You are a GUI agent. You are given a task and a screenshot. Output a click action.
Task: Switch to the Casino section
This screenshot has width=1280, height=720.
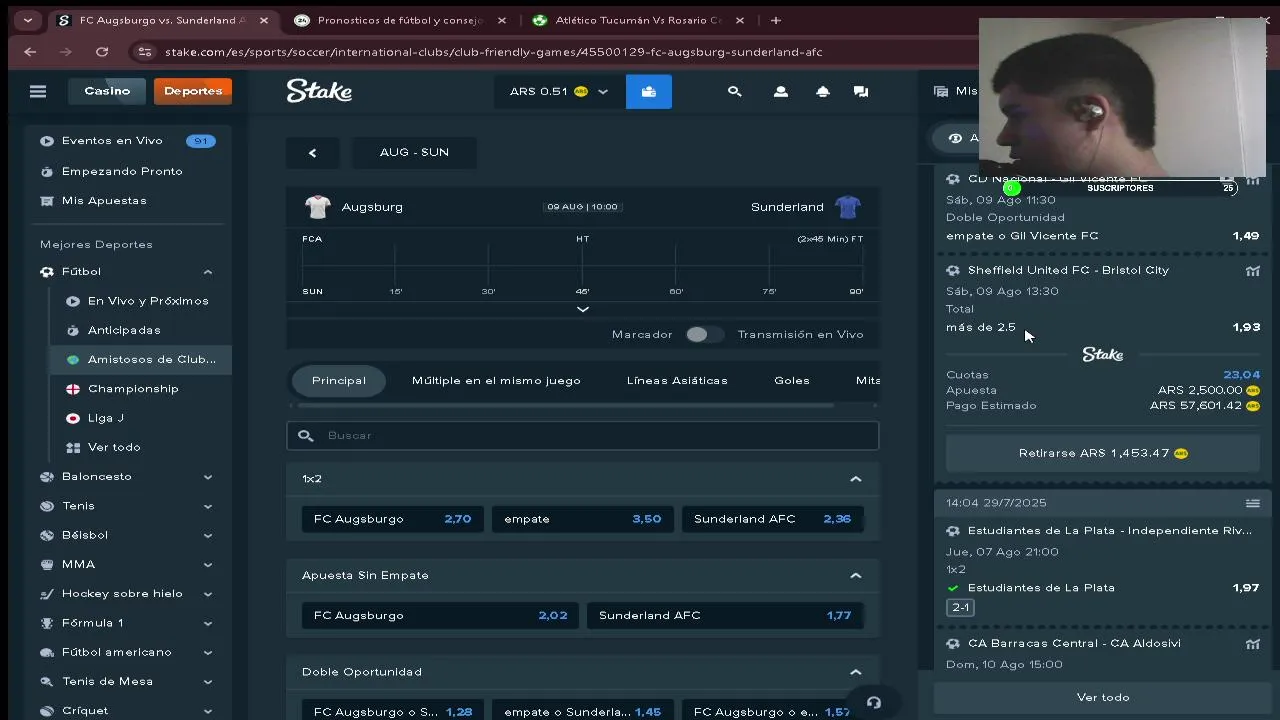[x=107, y=91]
